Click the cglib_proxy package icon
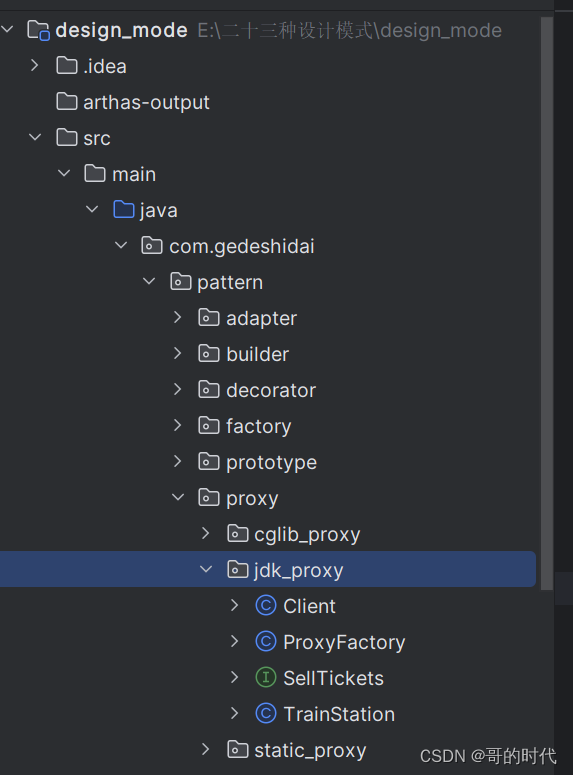 (237, 534)
